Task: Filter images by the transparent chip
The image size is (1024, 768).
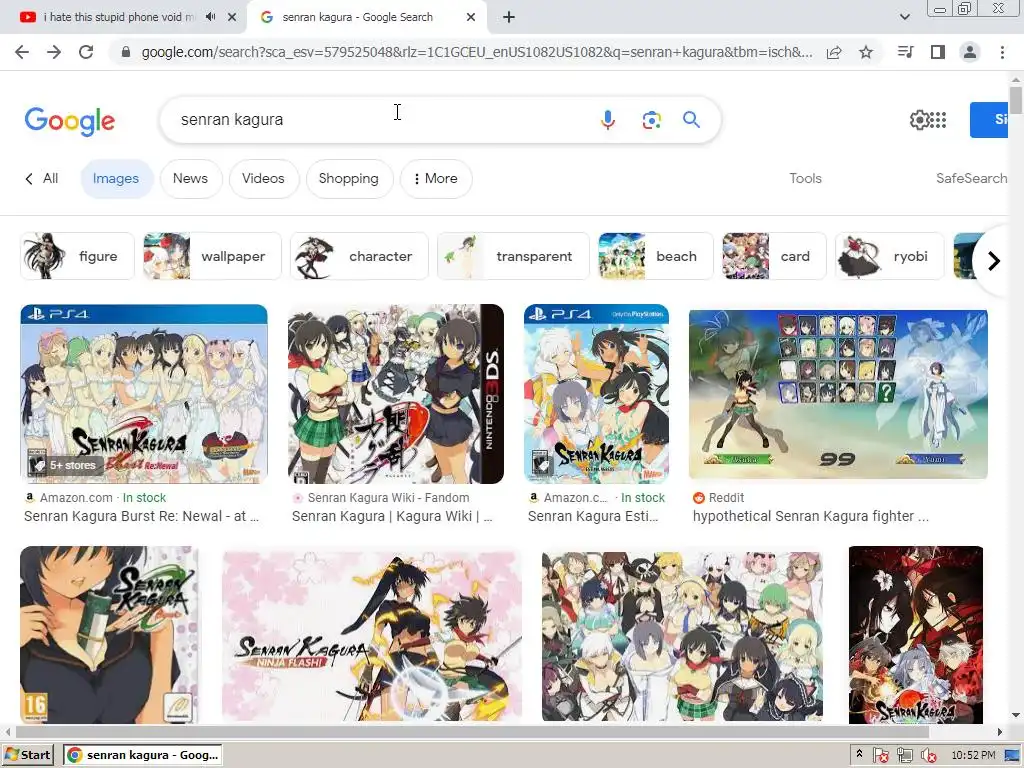Action: tap(513, 256)
